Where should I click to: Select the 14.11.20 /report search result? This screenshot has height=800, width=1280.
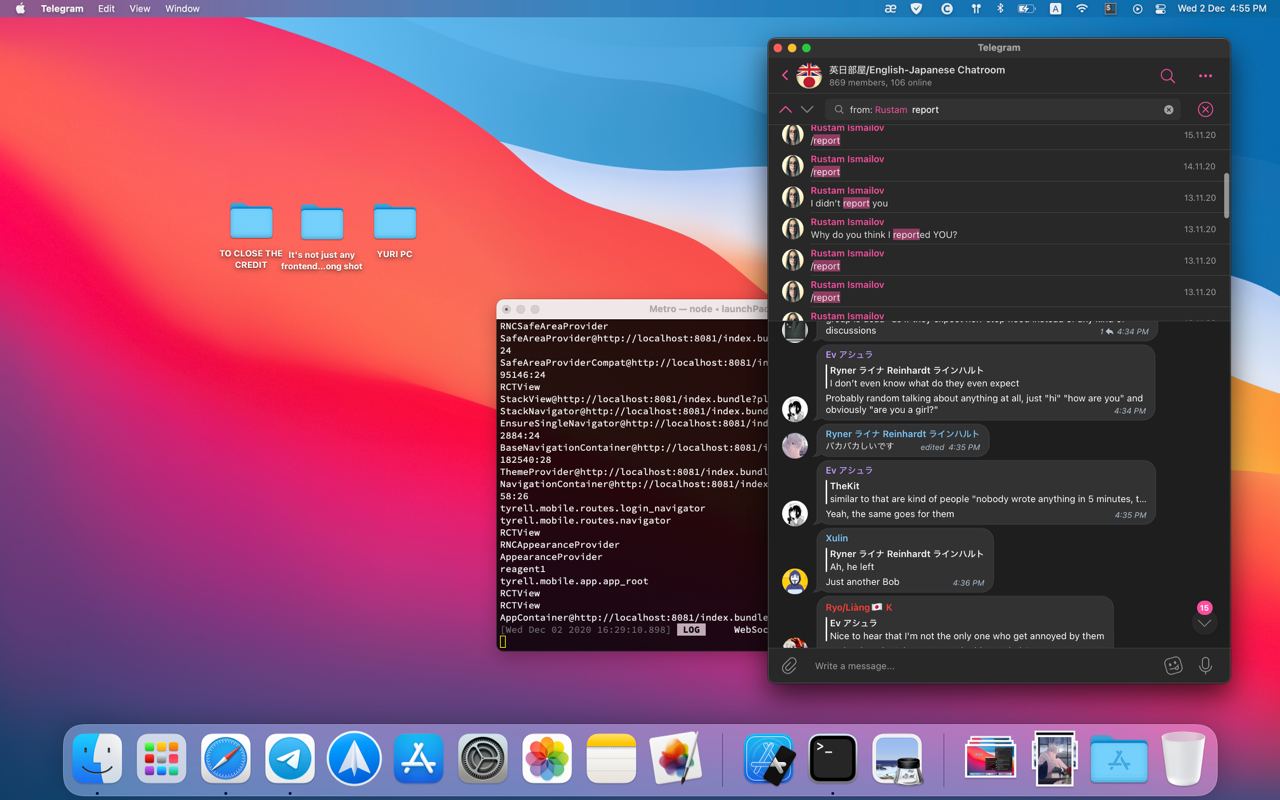1000,166
